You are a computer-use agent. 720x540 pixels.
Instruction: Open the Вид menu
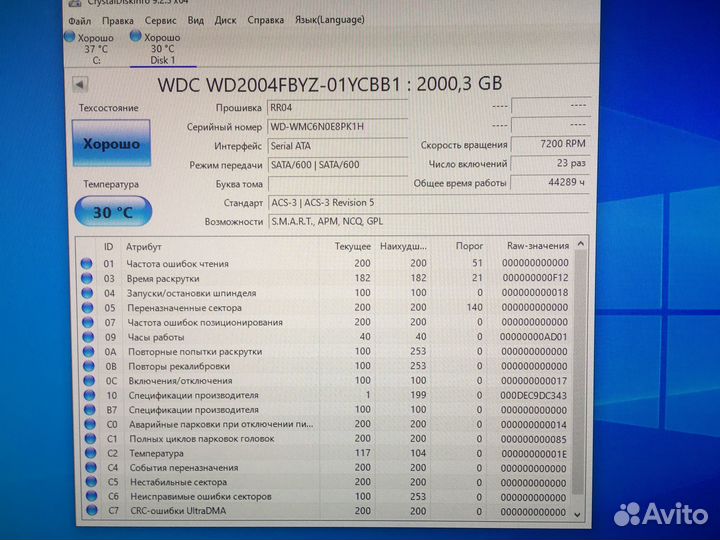(196, 20)
